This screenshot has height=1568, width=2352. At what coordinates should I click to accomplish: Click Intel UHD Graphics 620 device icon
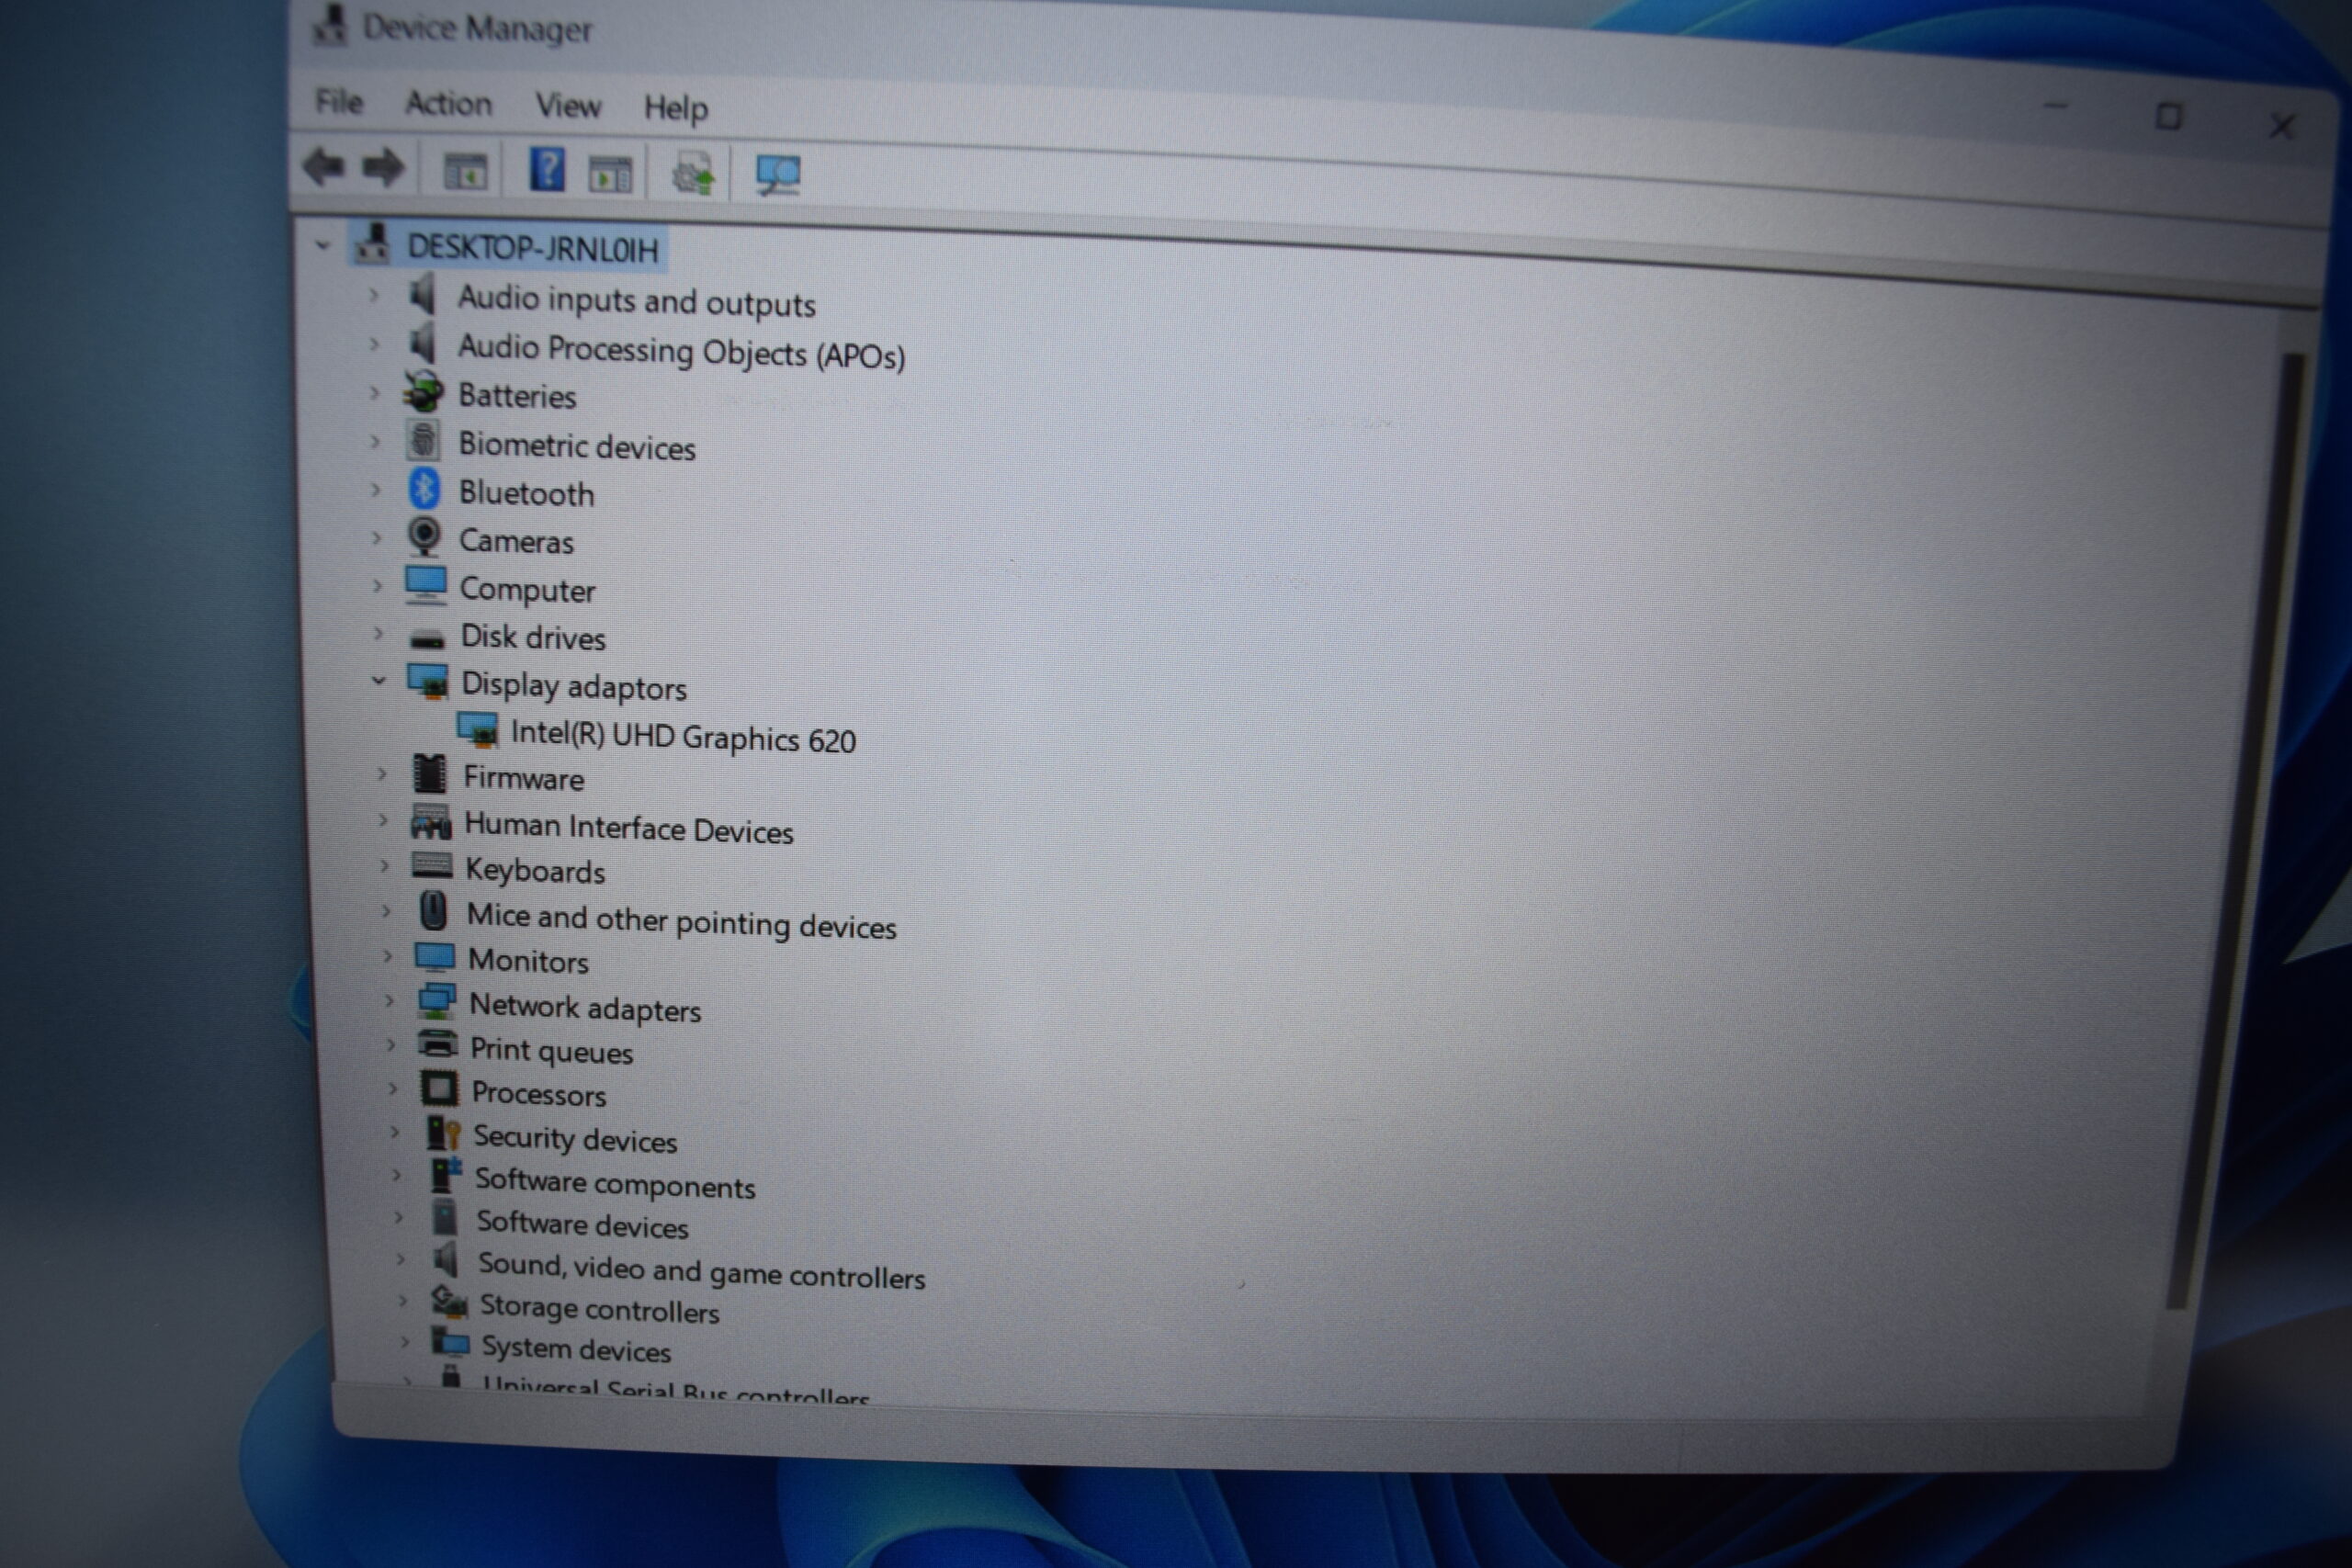pos(477,729)
